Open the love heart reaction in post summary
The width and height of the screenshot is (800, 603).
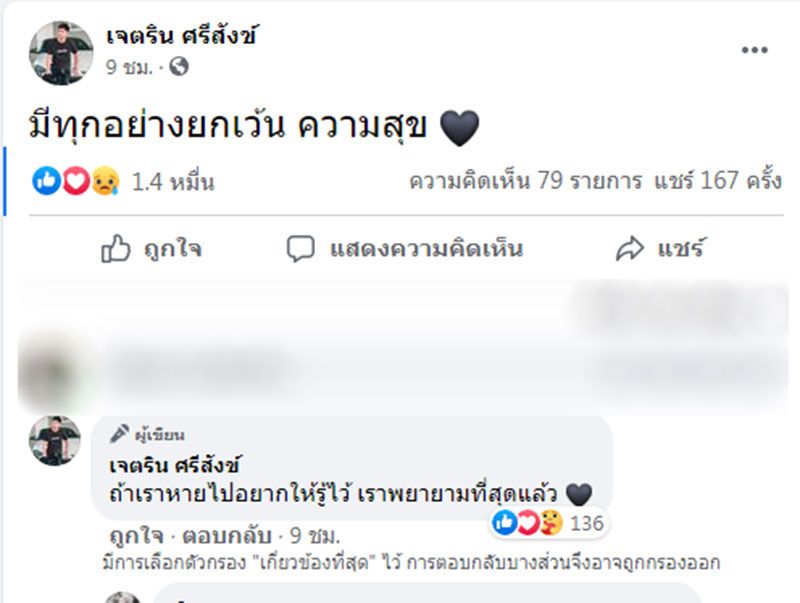pyautogui.click(x=76, y=181)
